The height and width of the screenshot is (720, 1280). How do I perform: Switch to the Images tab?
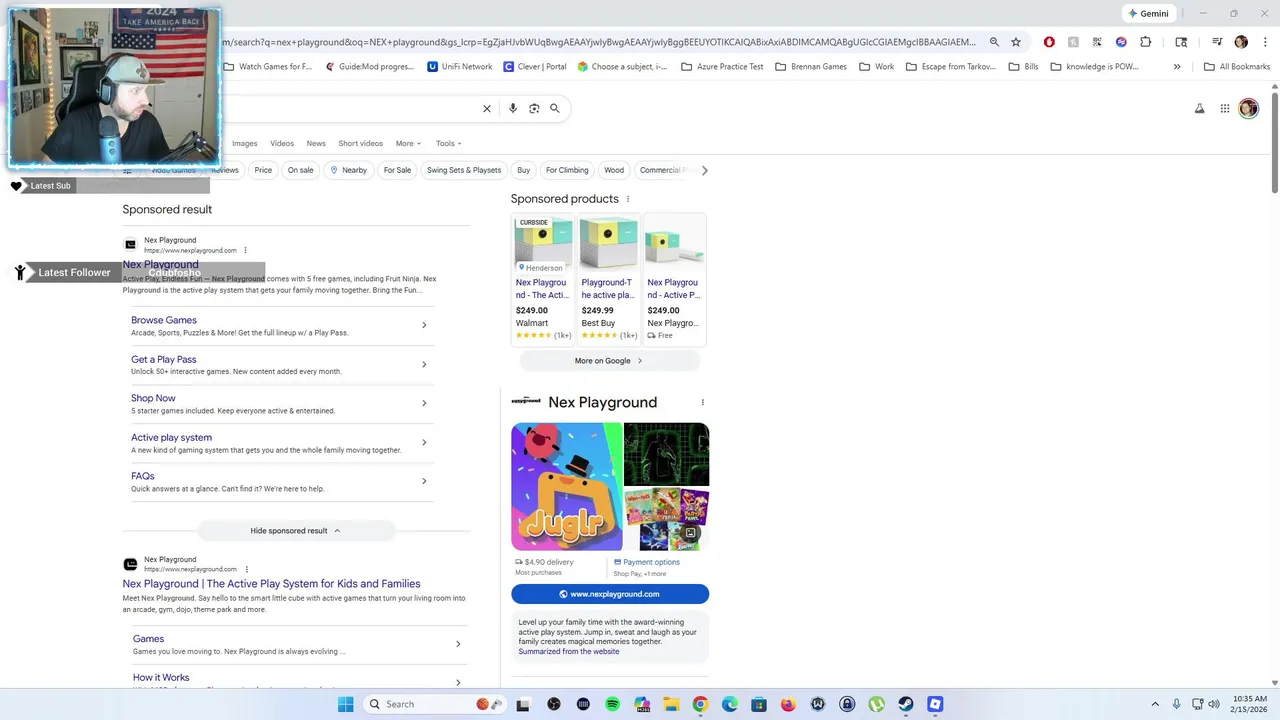[x=245, y=143]
